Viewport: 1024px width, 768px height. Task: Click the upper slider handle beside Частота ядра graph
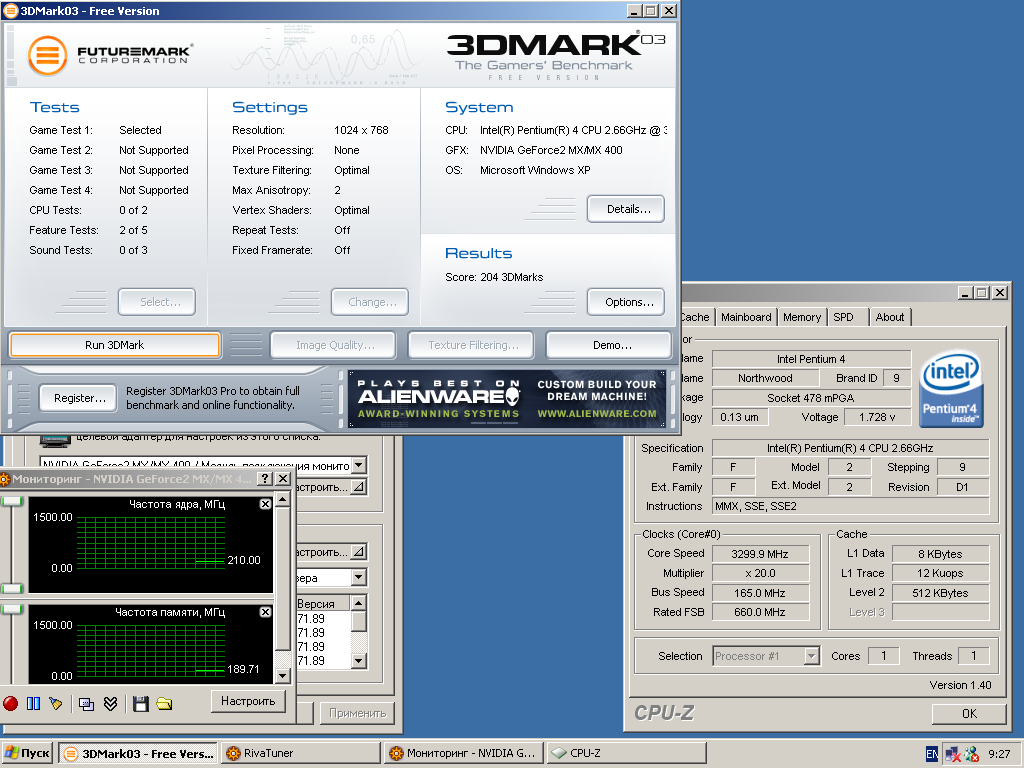[x=12, y=501]
